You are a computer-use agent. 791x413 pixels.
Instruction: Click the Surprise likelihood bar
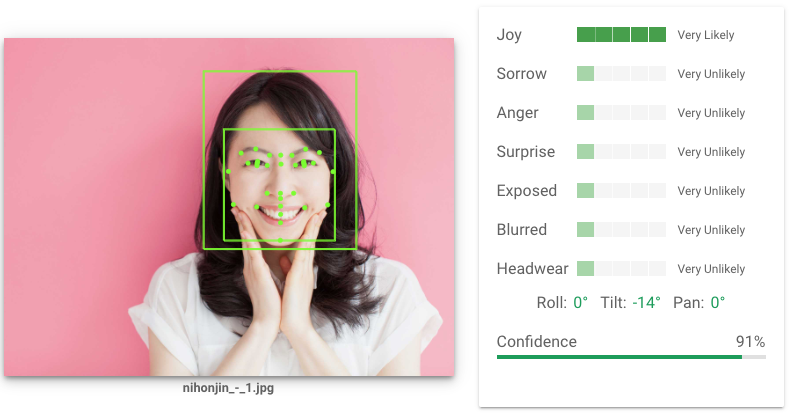[x=621, y=152]
